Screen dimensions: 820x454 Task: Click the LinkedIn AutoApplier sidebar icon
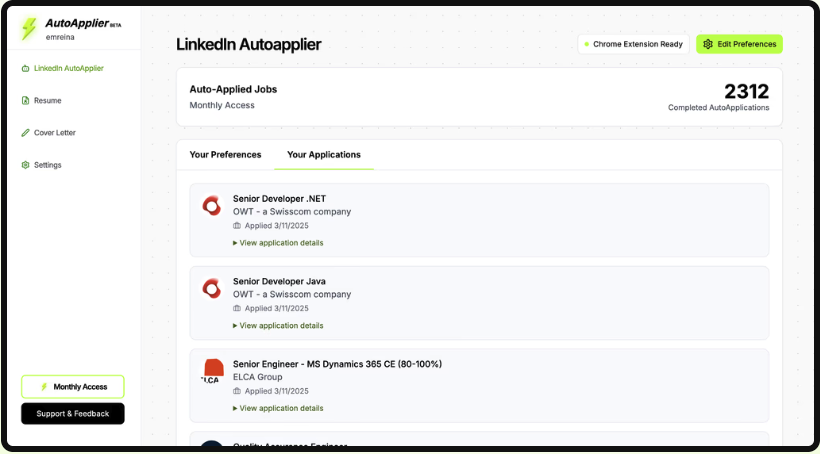click(25, 69)
